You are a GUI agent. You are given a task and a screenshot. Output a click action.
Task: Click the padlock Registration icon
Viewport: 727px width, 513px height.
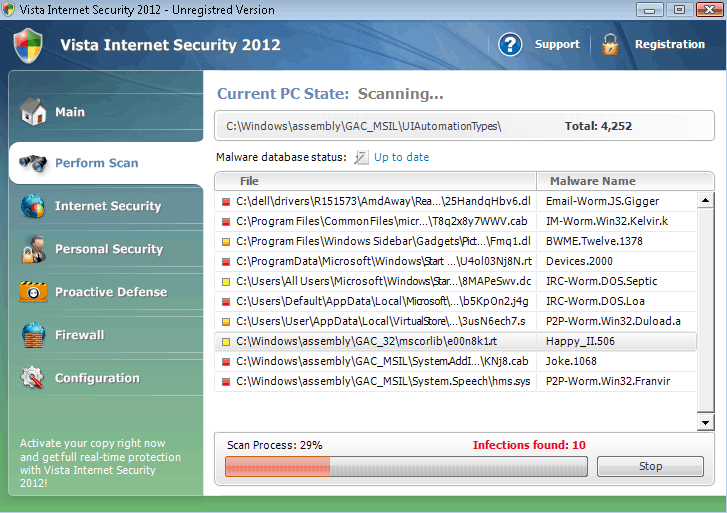tap(610, 44)
